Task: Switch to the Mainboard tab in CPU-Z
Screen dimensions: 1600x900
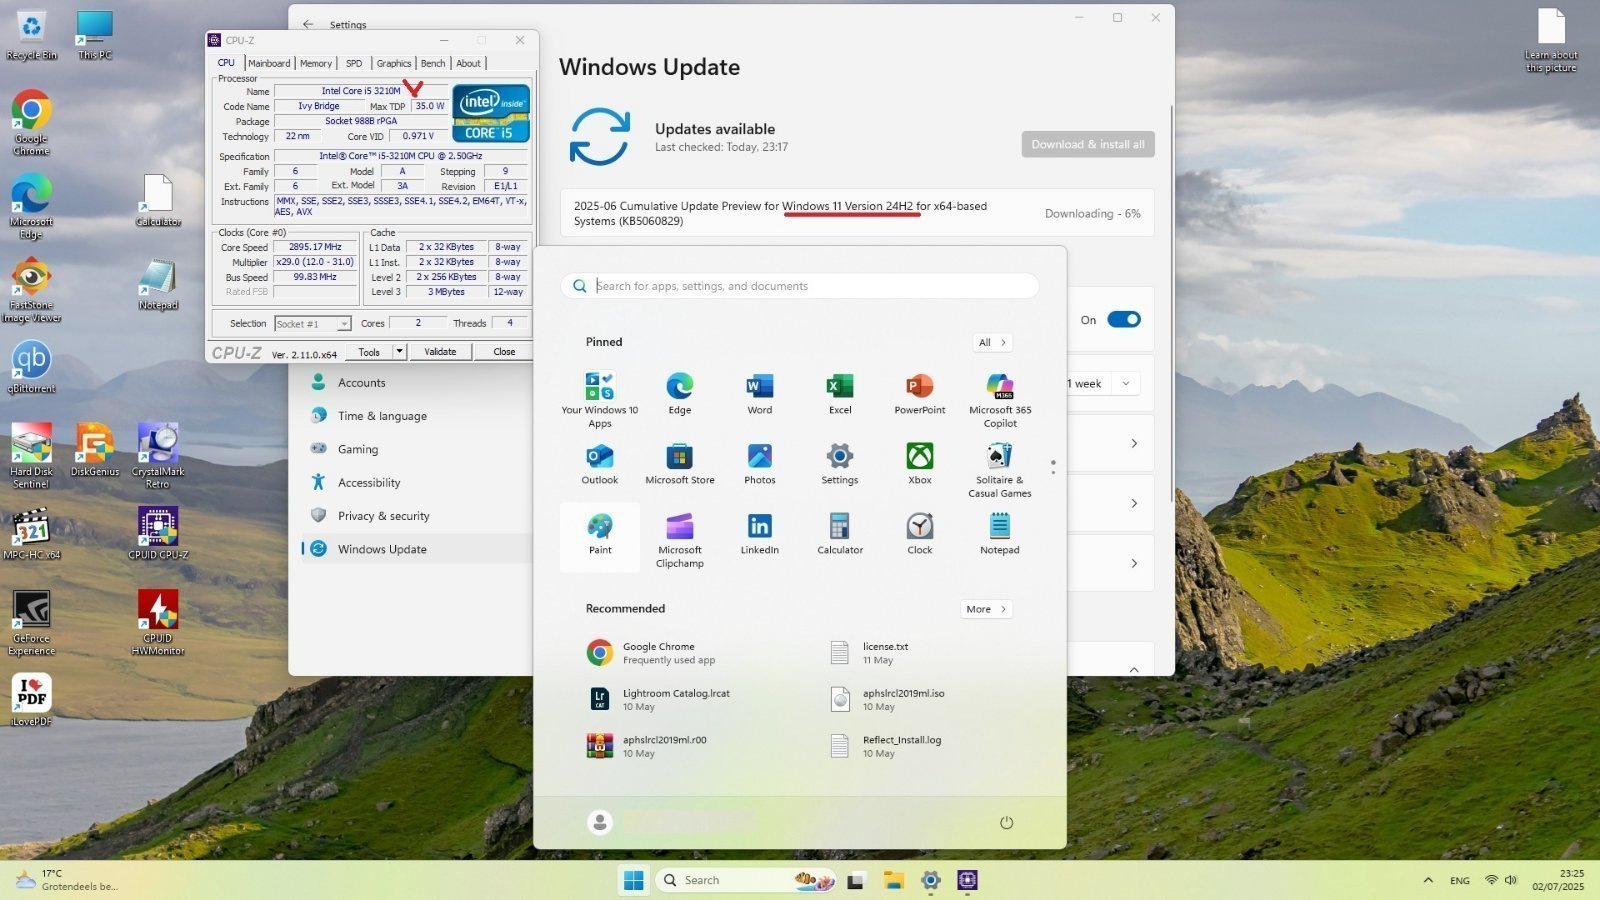Action: 269,63
